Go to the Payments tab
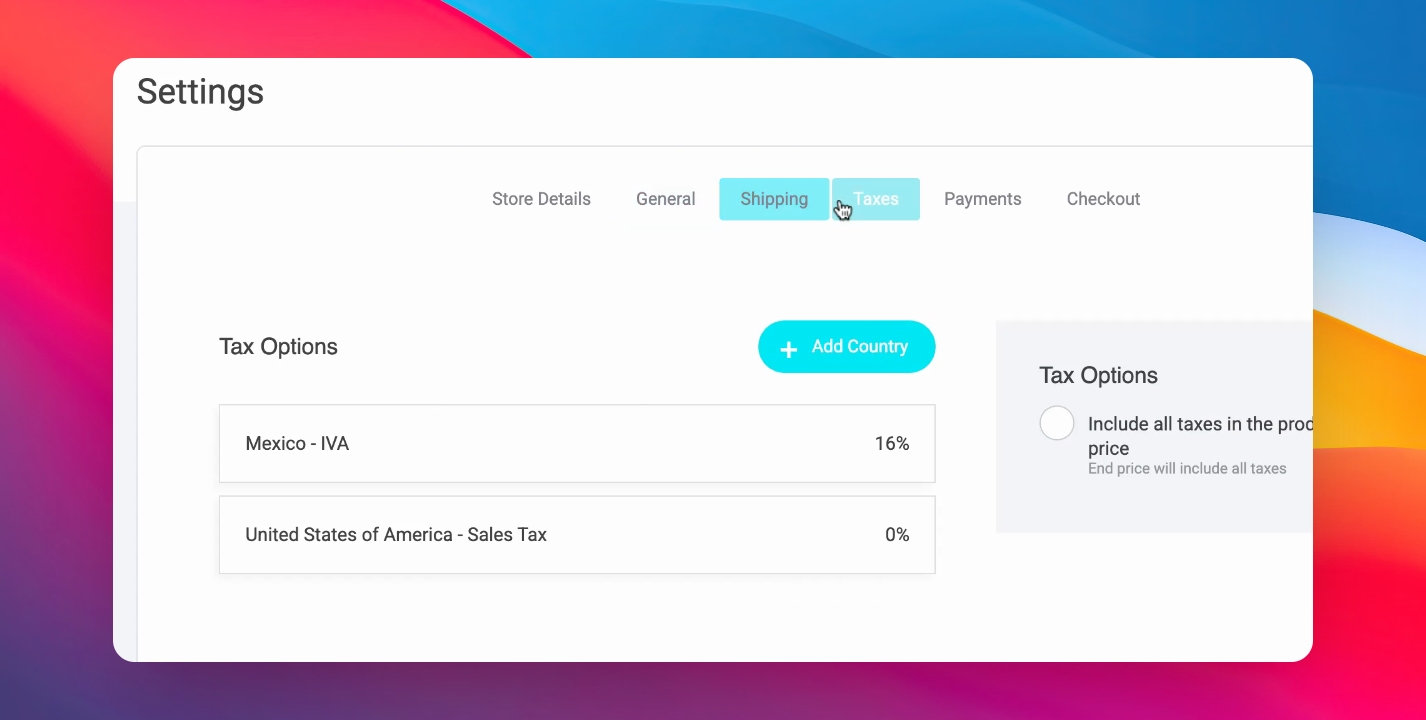The image size is (1426, 720). [x=982, y=199]
